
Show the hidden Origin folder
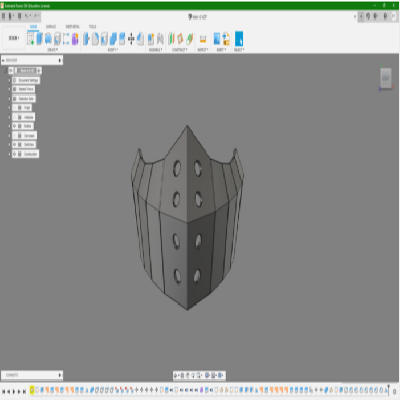pos(15,108)
